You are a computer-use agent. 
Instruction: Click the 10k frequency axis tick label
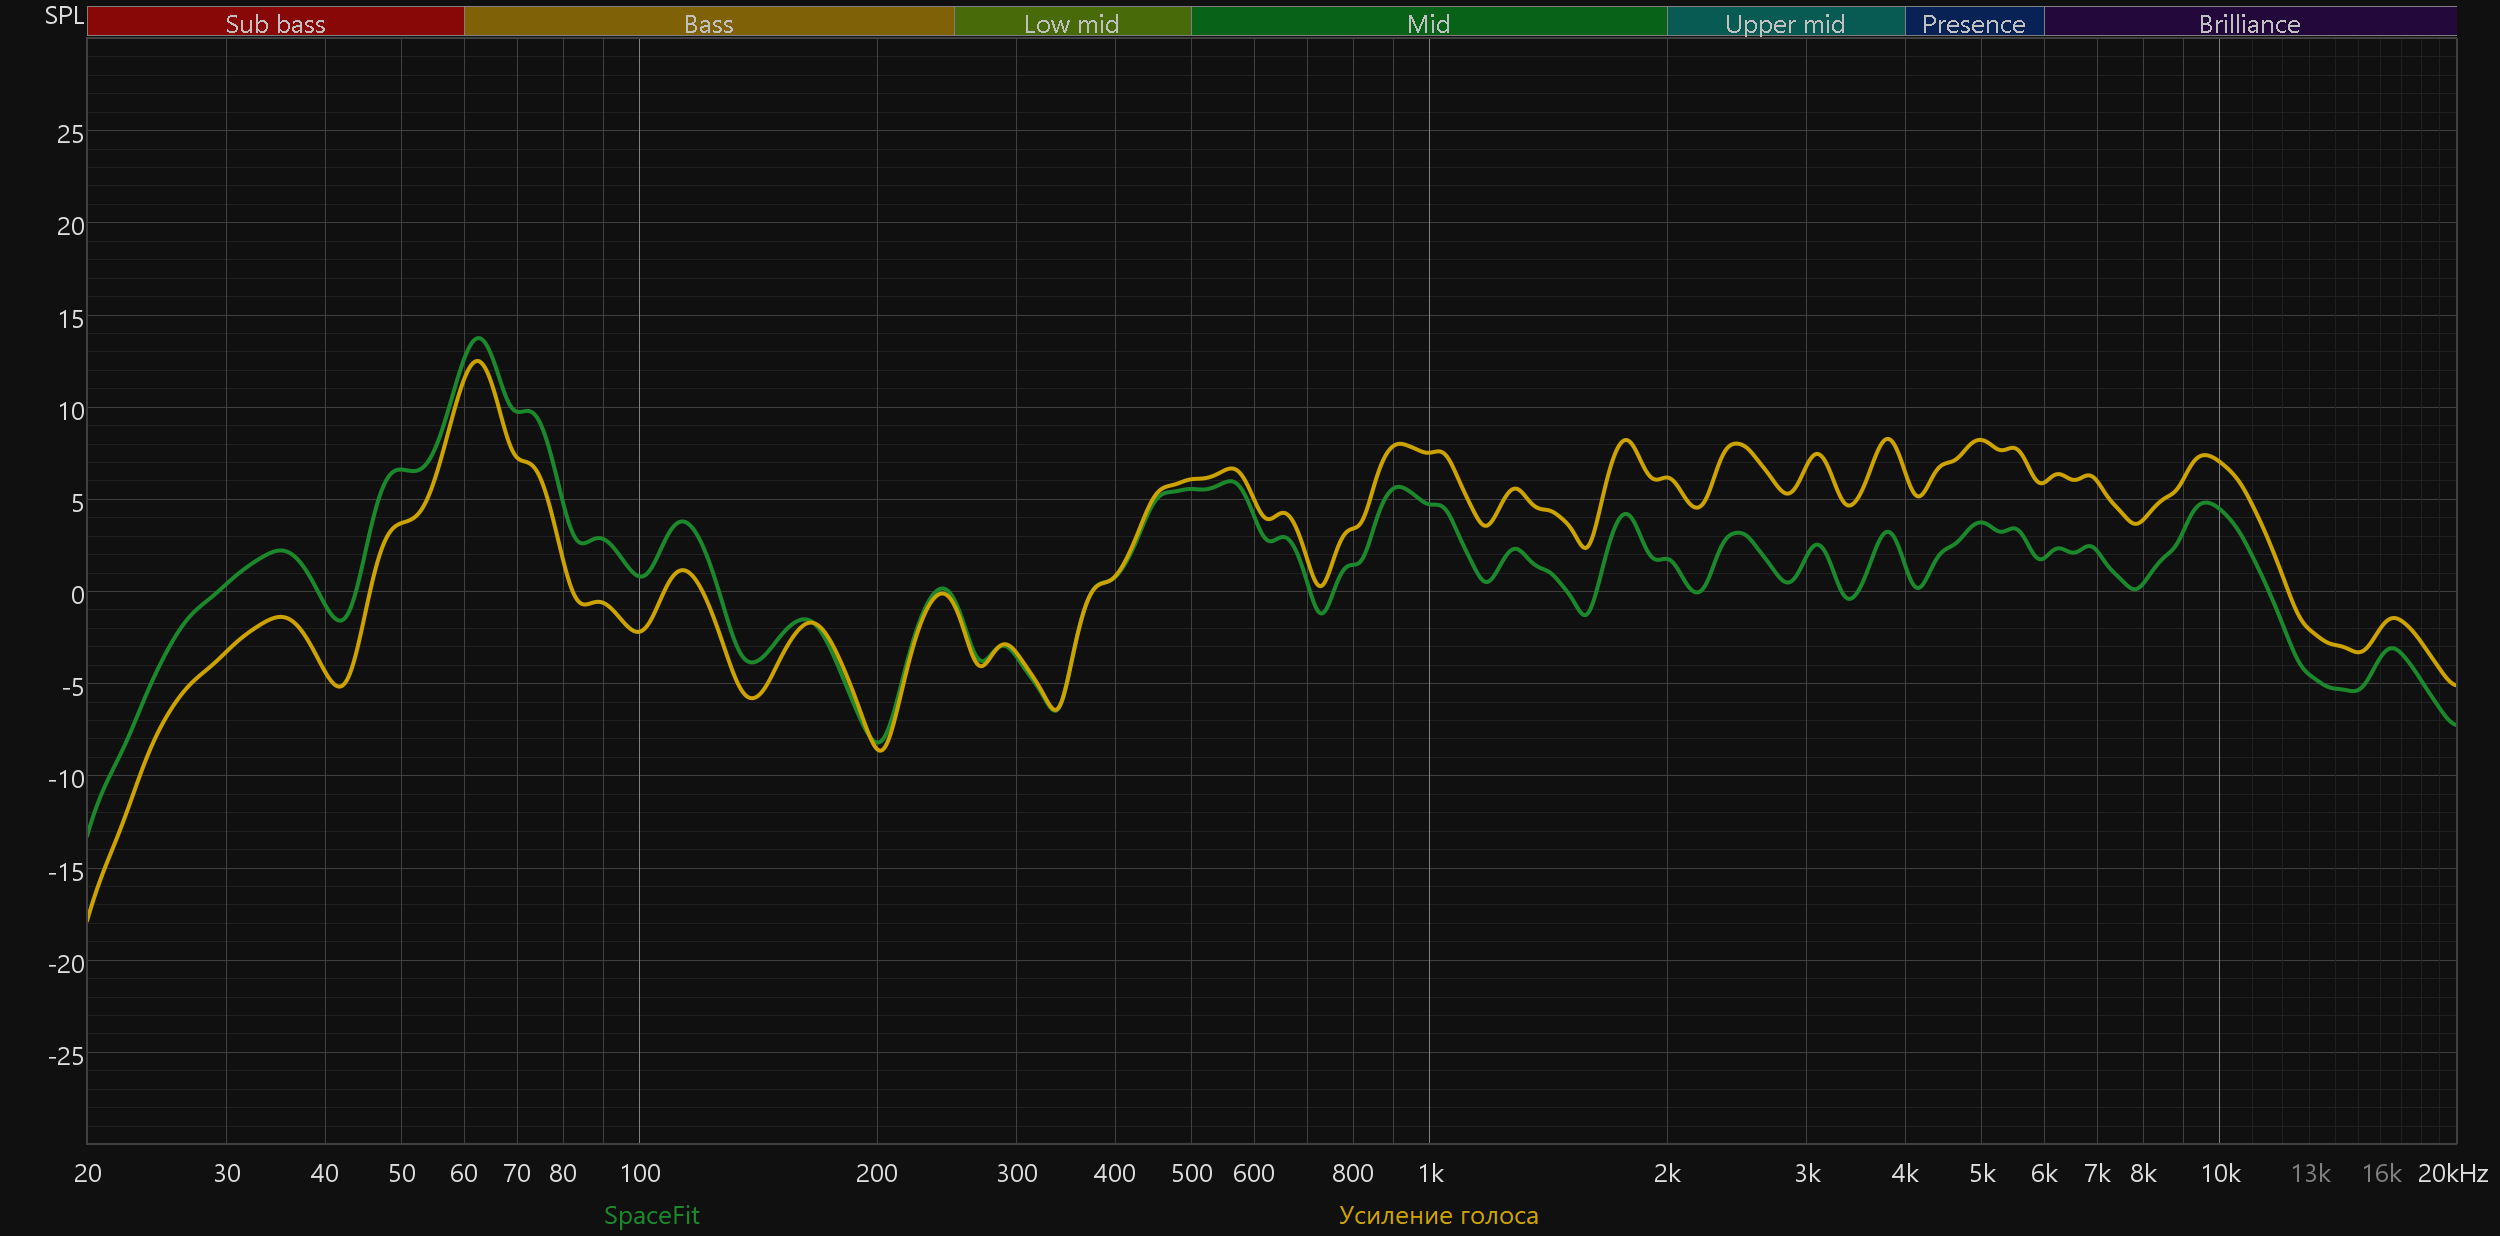pyautogui.click(x=2220, y=1173)
